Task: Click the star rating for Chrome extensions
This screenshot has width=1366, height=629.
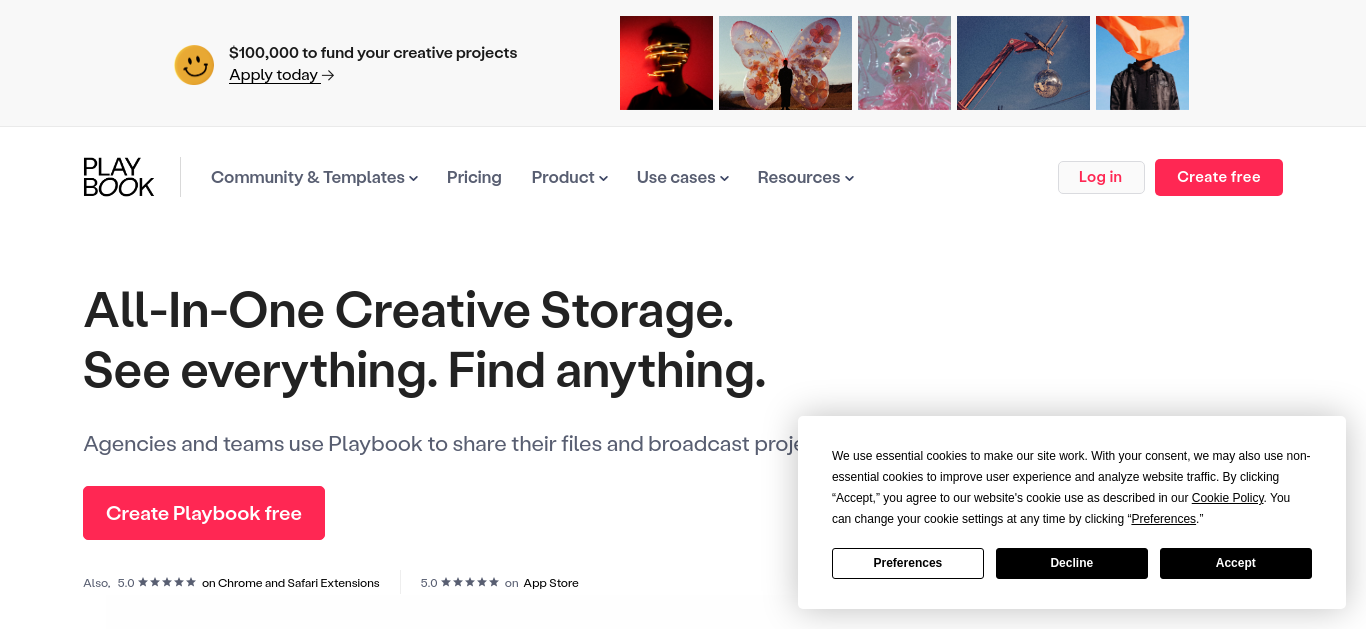Action: click(x=167, y=582)
